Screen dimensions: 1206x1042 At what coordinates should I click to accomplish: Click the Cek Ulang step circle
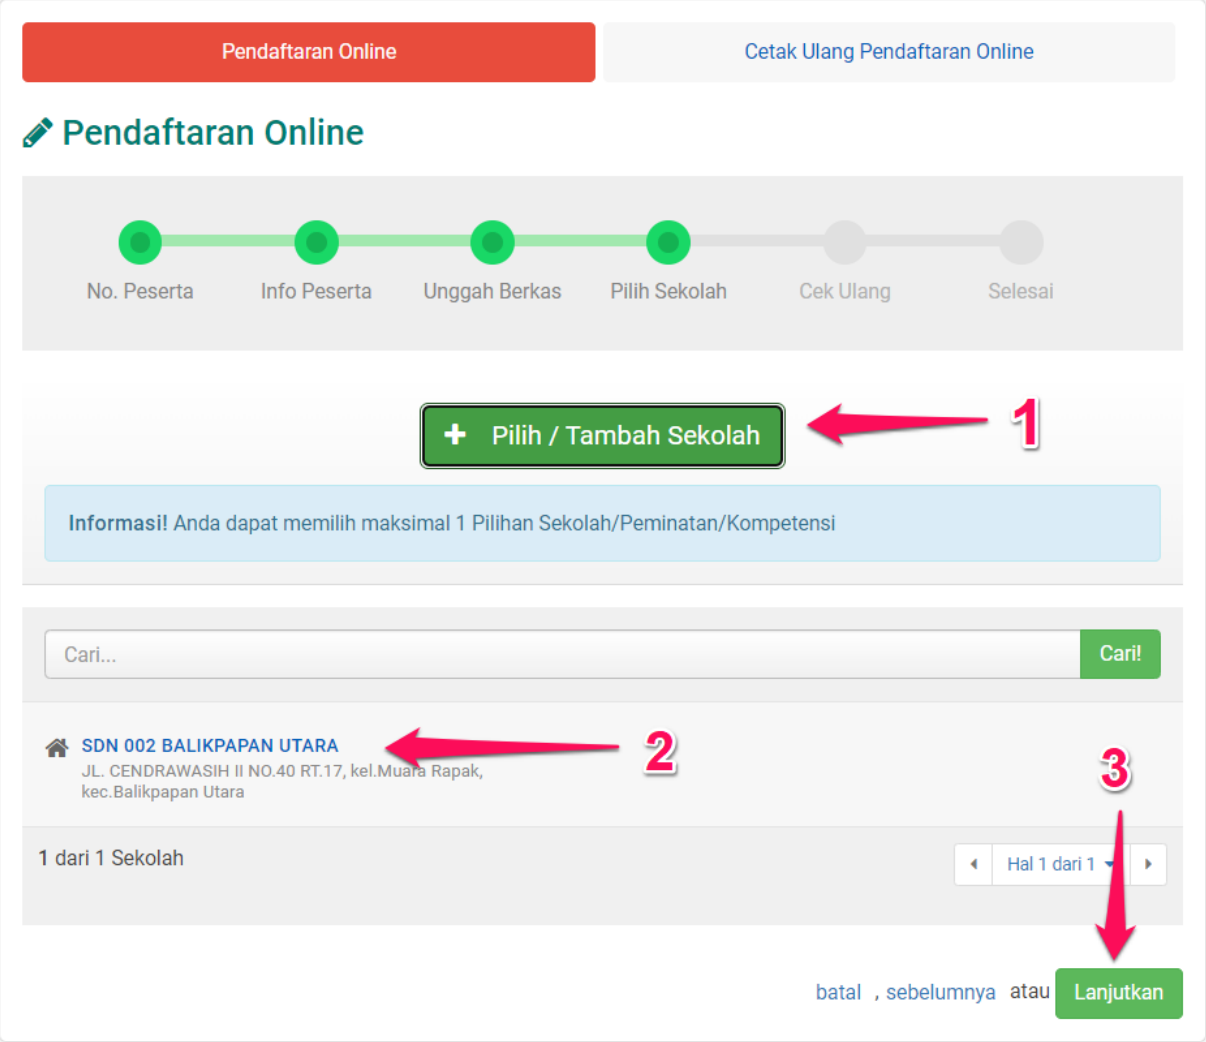coord(845,242)
